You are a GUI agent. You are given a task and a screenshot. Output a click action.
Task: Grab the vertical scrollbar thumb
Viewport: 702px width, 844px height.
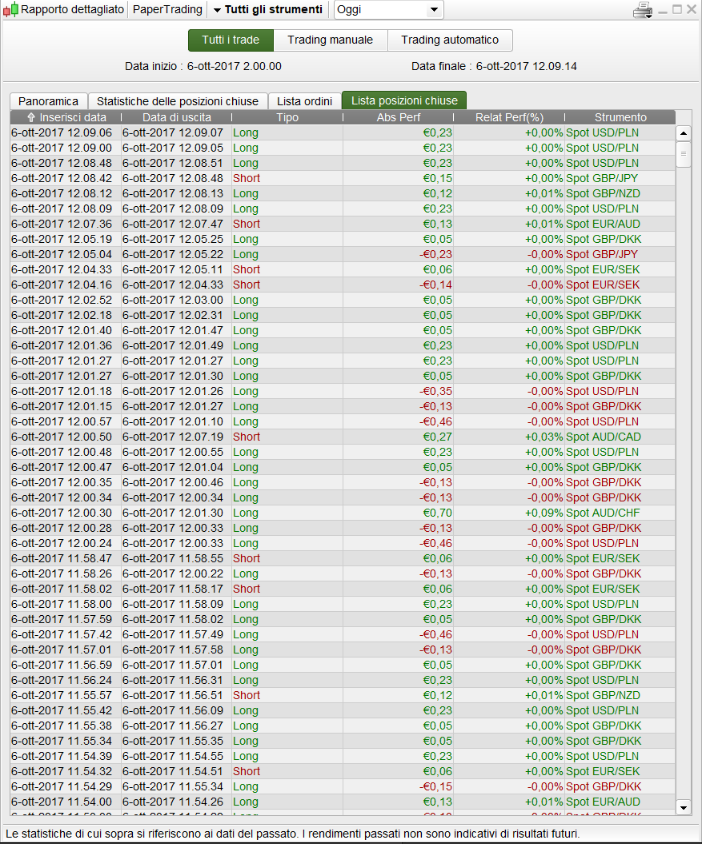[684, 154]
